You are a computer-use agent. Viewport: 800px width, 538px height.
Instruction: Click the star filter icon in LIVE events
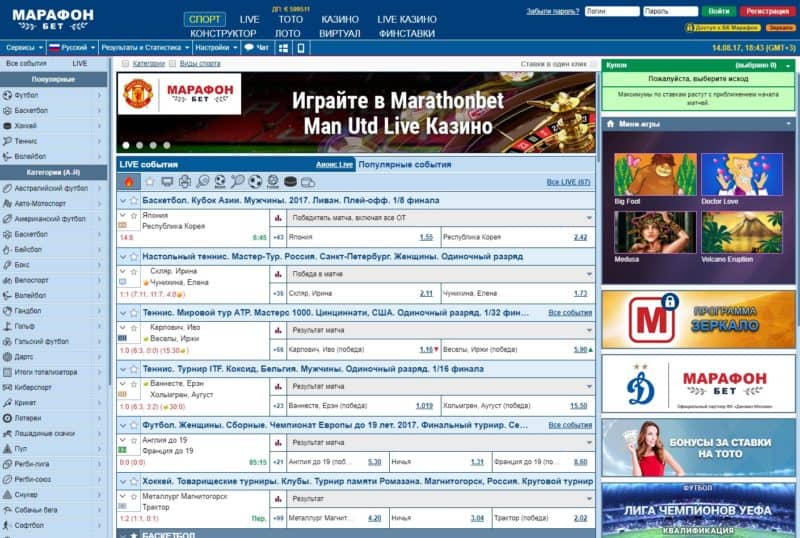pos(149,182)
